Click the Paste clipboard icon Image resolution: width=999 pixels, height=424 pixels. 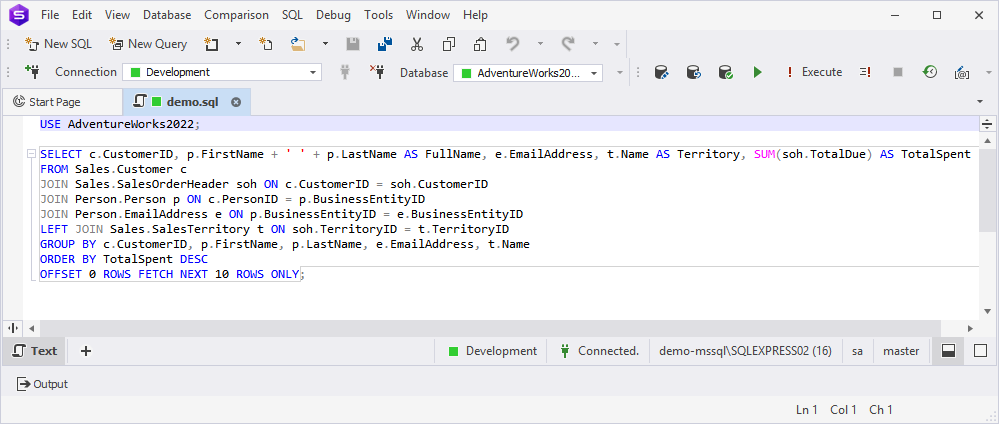click(x=480, y=44)
